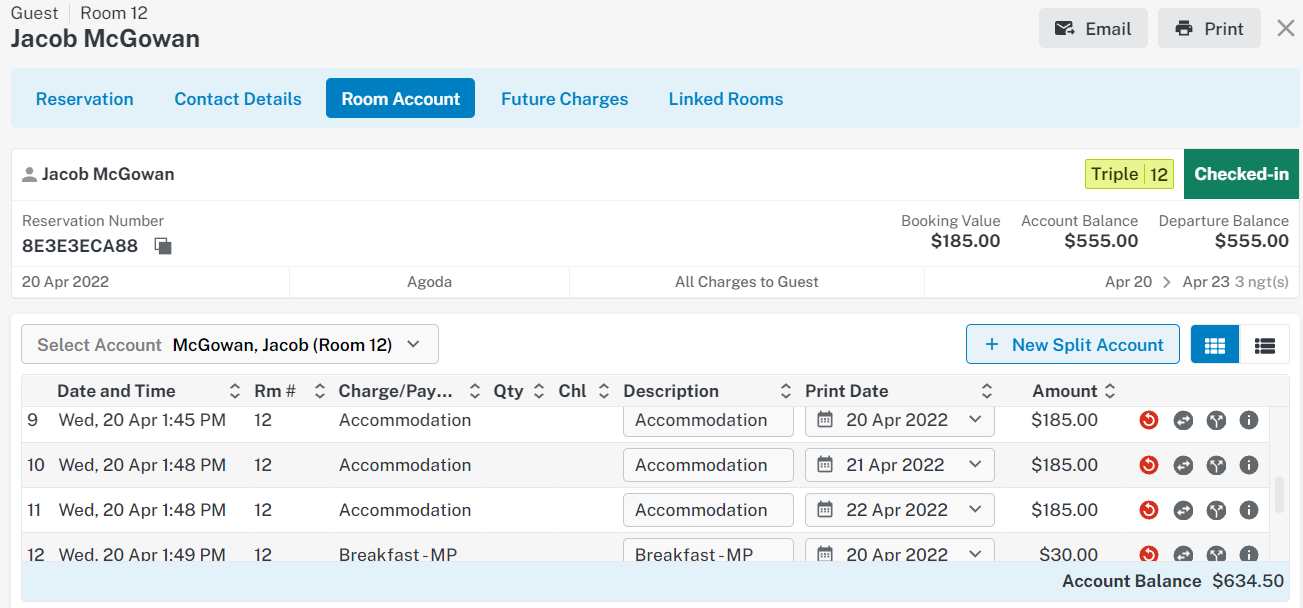Screen dimensions: 1303x608
Task: Reverse the row 9 Accommodation charge
Action: coord(1148,421)
